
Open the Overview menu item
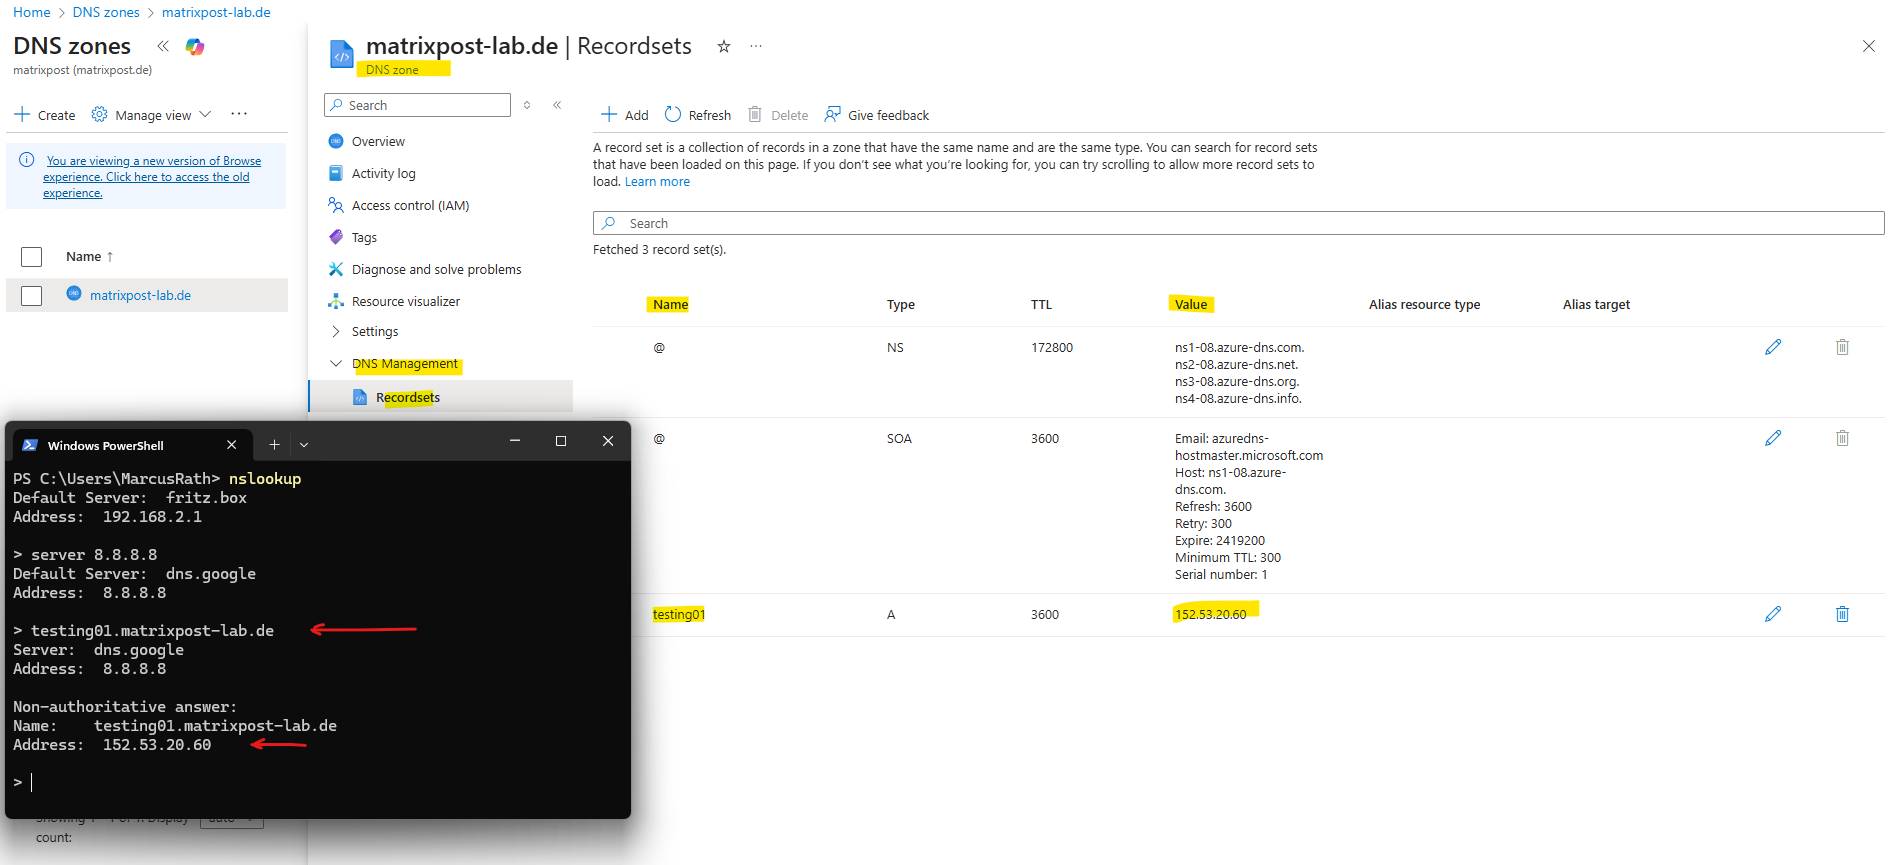point(378,142)
